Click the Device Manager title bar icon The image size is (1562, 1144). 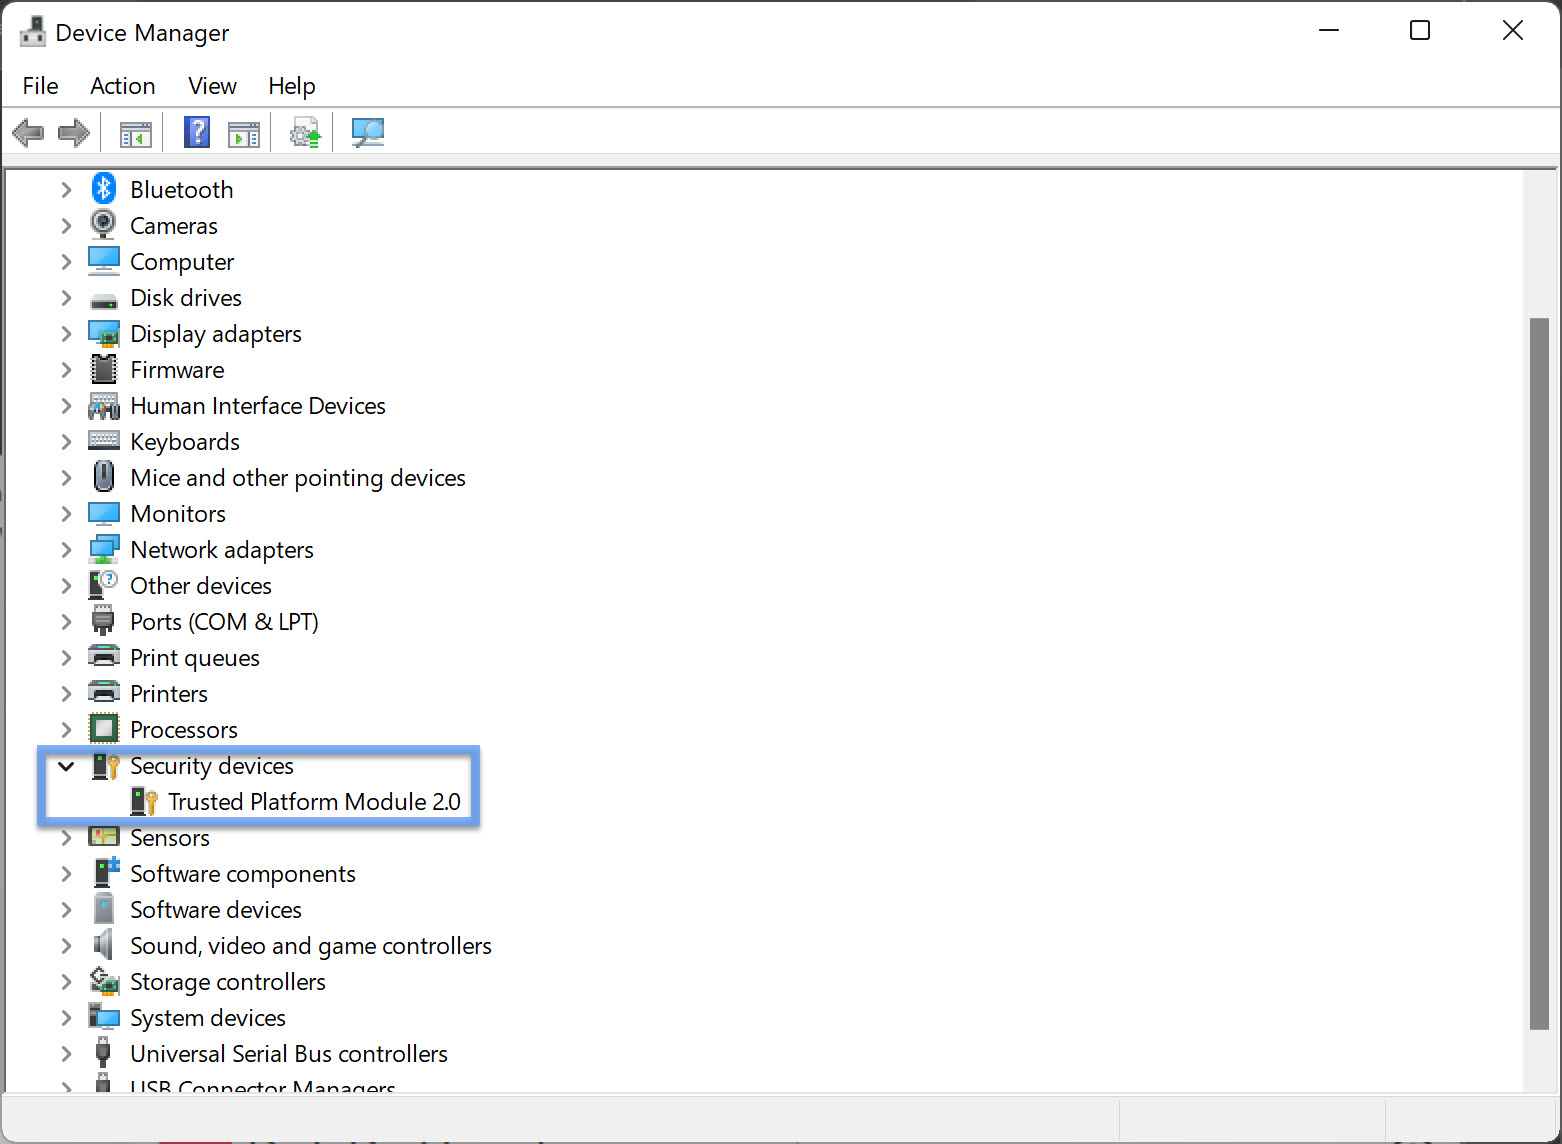(x=31, y=31)
